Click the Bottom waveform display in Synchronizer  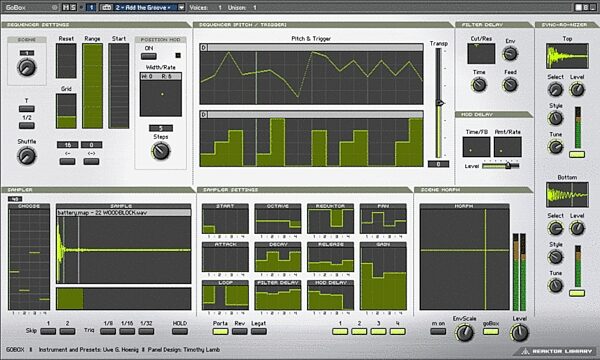click(567, 195)
